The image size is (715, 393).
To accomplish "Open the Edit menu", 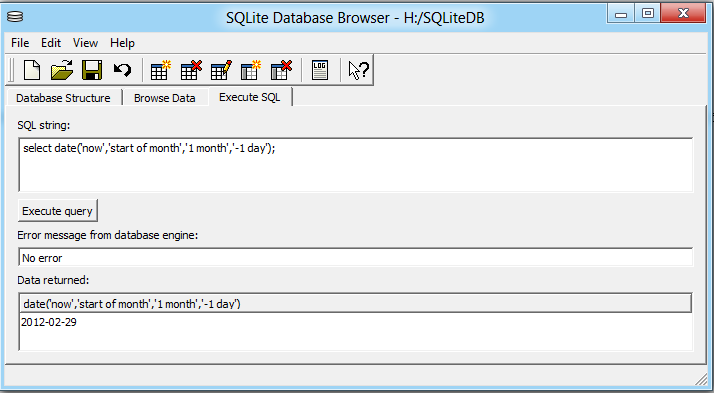I will coord(51,43).
